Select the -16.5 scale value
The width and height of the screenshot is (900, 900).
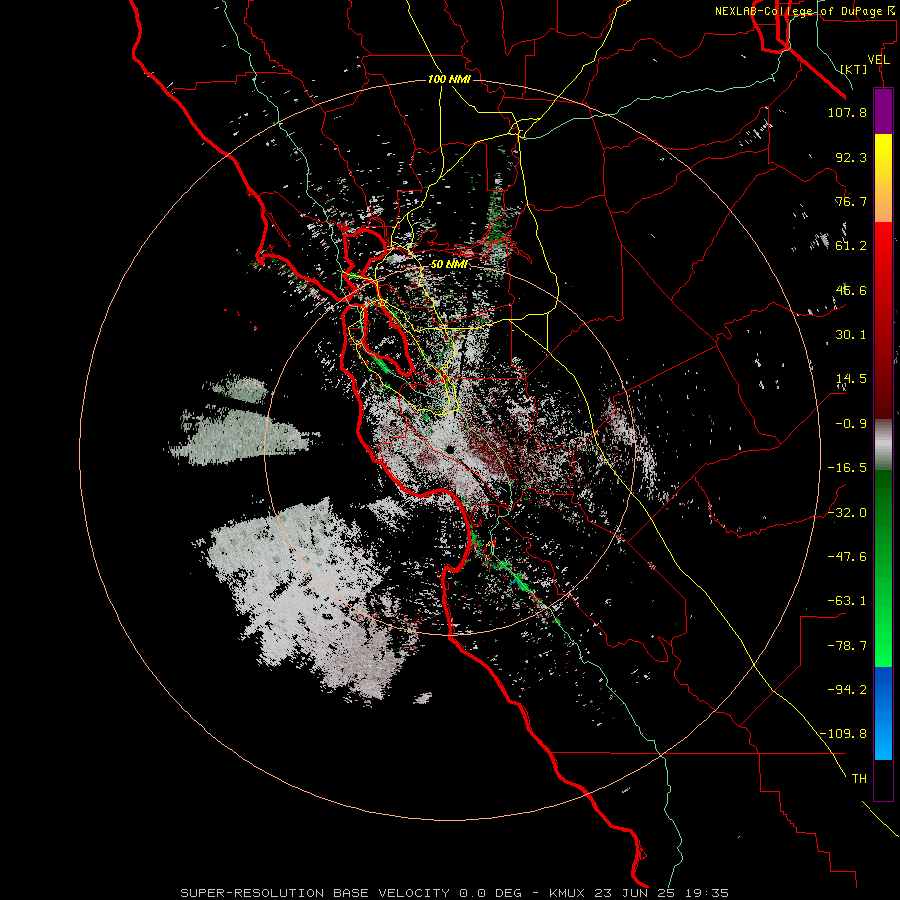click(x=847, y=468)
